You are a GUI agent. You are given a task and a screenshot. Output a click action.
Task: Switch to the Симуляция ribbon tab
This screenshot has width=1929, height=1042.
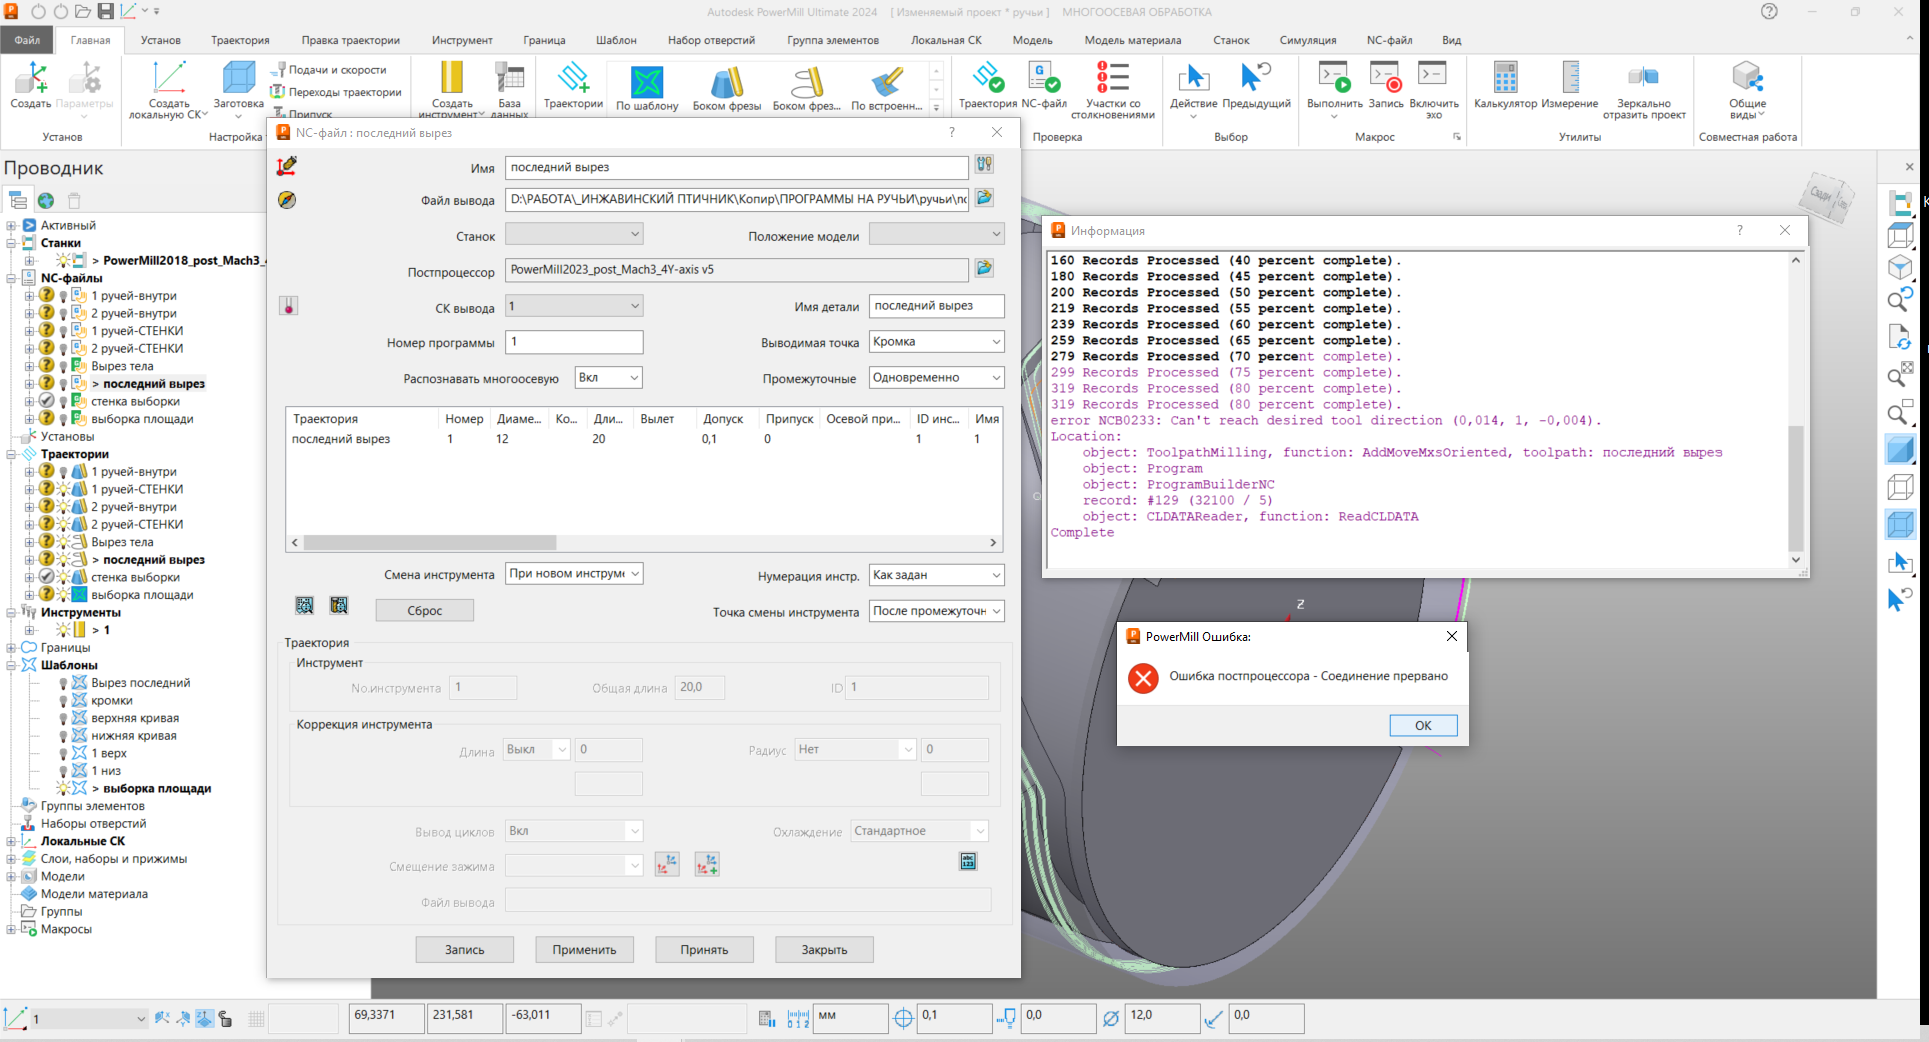coord(1308,40)
